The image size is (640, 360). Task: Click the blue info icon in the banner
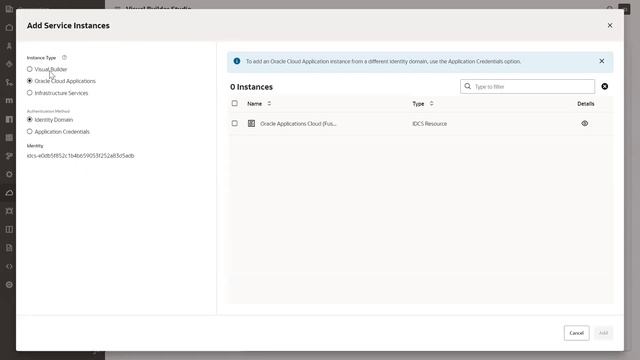pyautogui.click(x=237, y=61)
